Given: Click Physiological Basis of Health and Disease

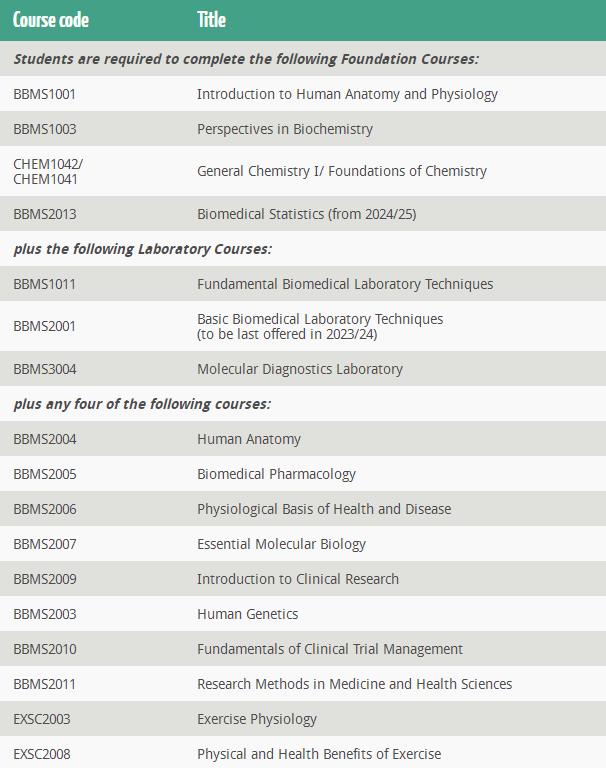Looking at the screenshot, I should click(324, 509).
